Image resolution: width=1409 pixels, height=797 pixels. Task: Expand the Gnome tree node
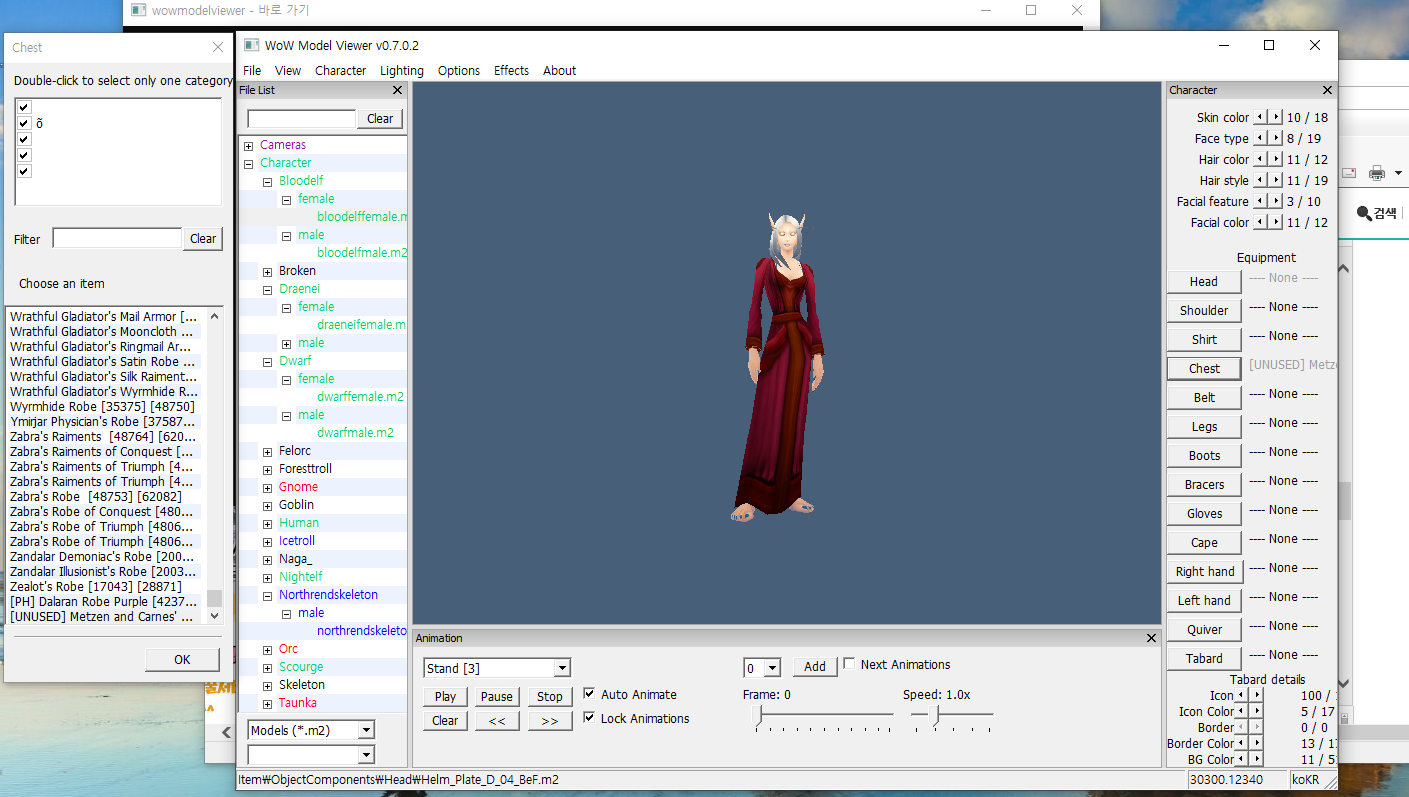click(x=267, y=488)
